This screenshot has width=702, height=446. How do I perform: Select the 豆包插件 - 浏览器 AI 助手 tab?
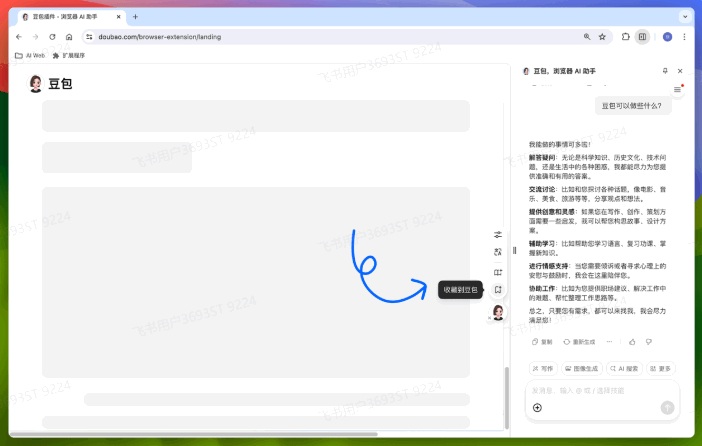pos(72,17)
